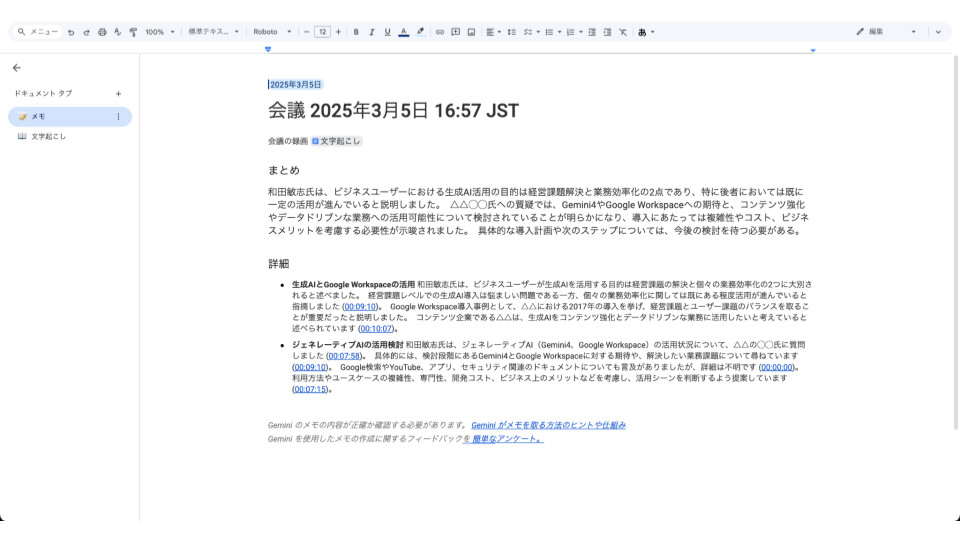The image size is (960, 540).
Task: Toggle bold formatting
Action: [356, 32]
